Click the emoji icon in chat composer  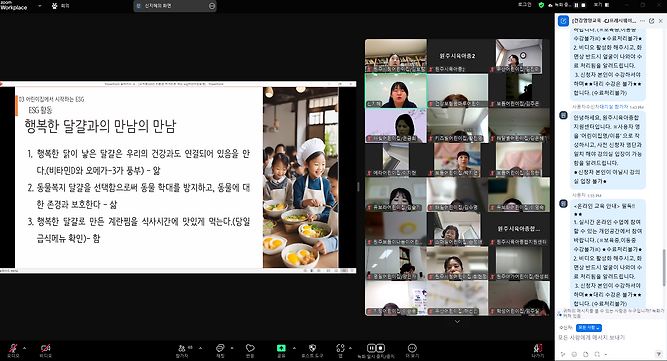point(574,354)
